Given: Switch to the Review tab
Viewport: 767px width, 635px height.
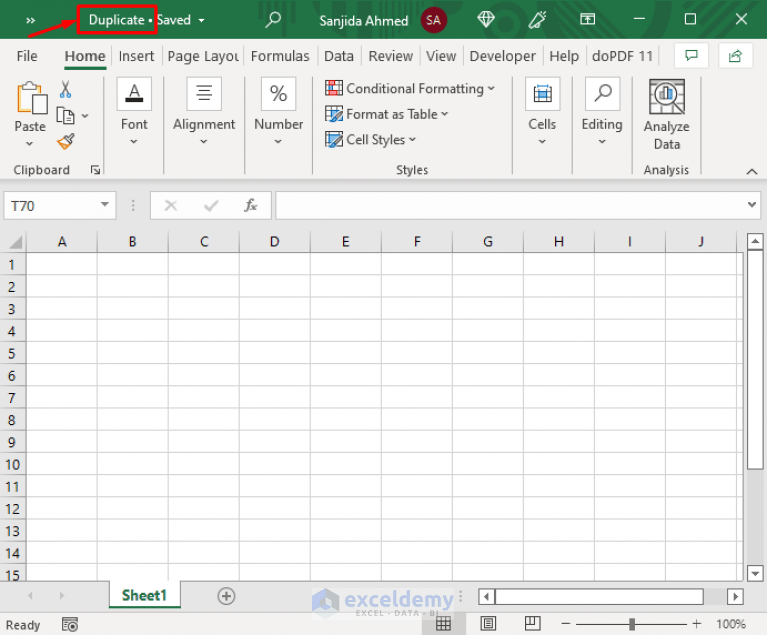Looking at the screenshot, I should click(390, 56).
